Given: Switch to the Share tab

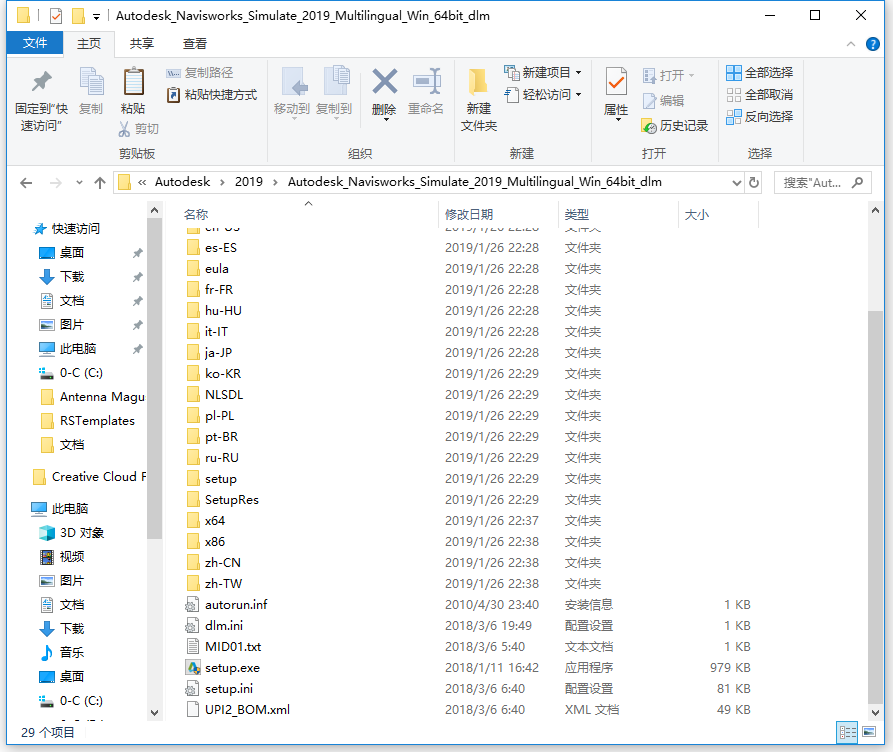Looking at the screenshot, I should [x=142, y=44].
